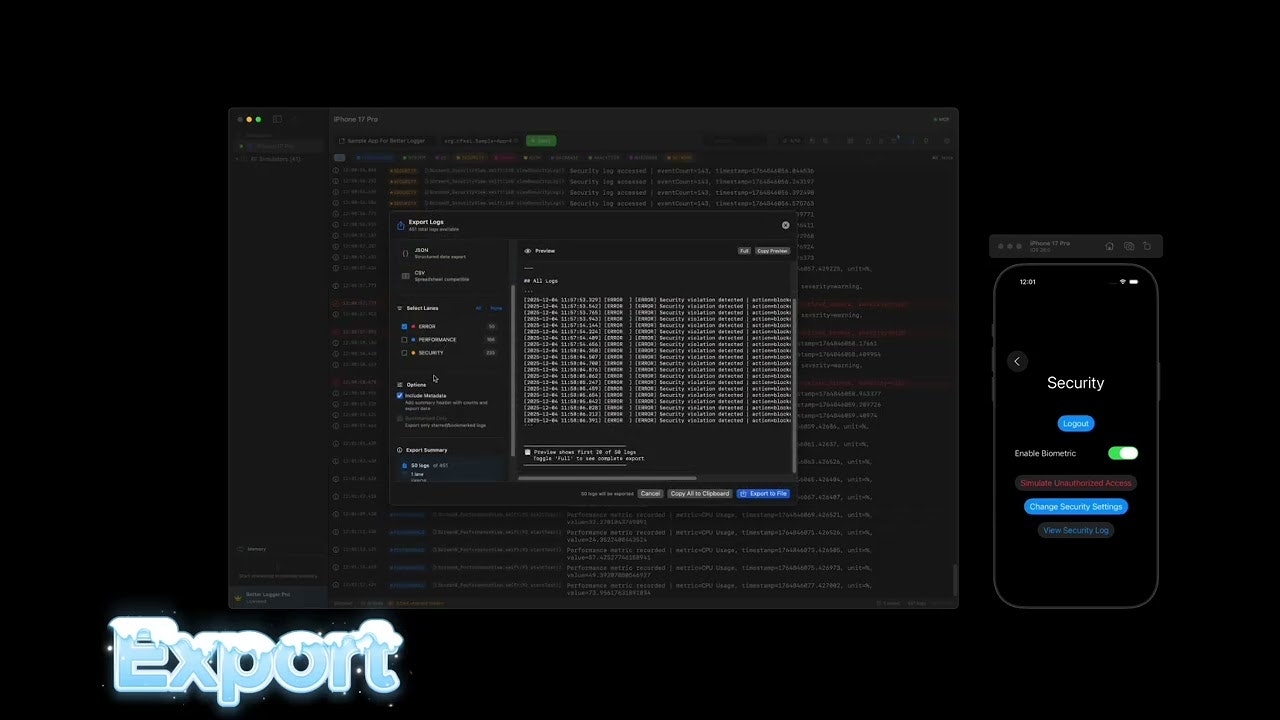Click None to deselect all lanes

coord(496,308)
